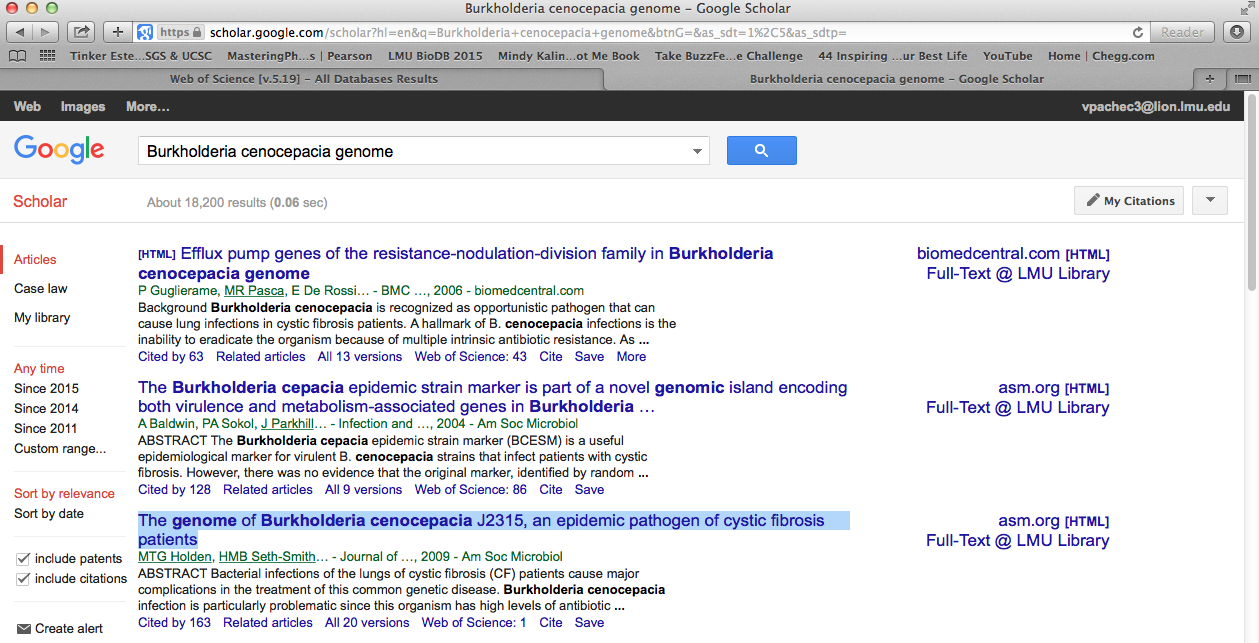Open the Downloads arrow icon
Viewport: 1259px width, 643px height.
coord(1237,32)
